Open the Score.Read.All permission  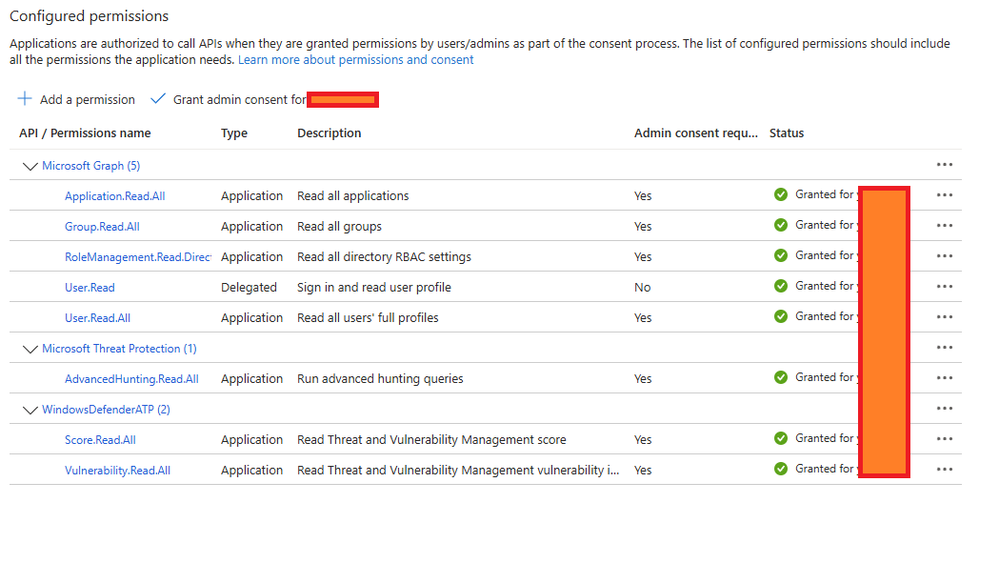click(x=100, y=440)
